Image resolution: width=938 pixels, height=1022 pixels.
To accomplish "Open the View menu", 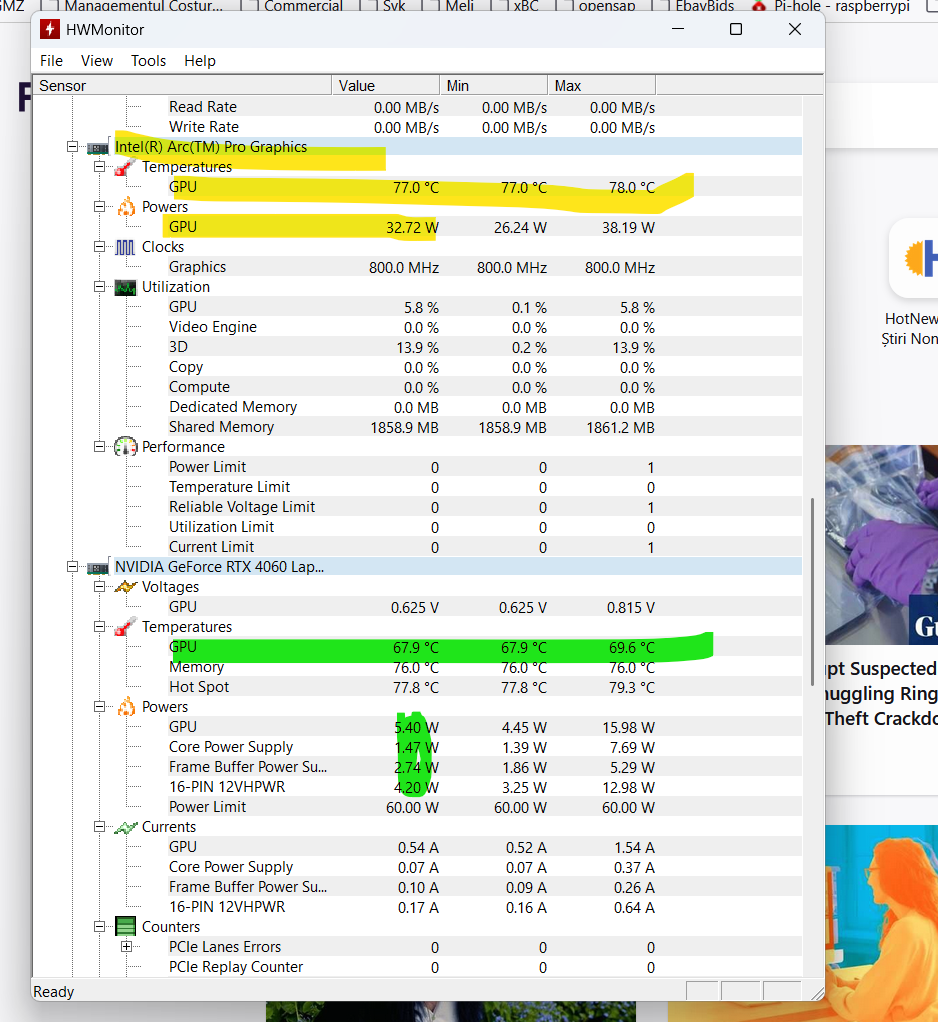I will [97, 61].
